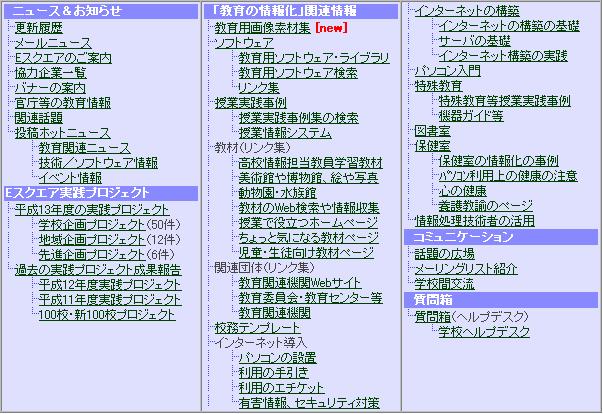Open 授業情報システム link
This screenshot has width=603, height=414.
pos(285,132)
